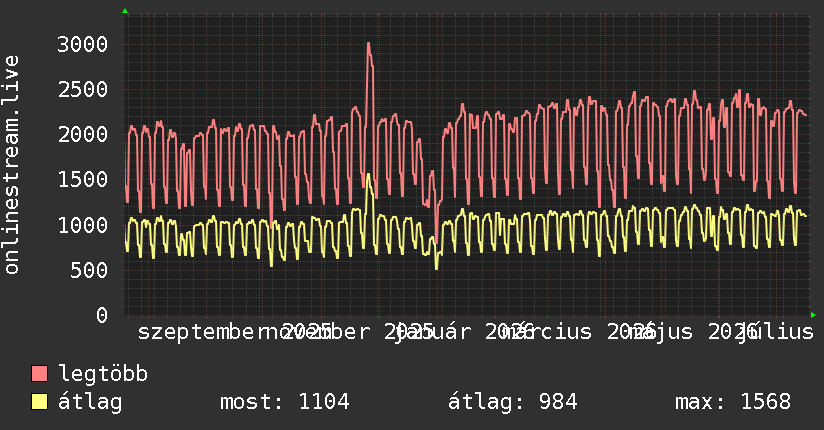Click the red legtöbb legend swatch
The image size is (824, 430).
tap(39, 374)
